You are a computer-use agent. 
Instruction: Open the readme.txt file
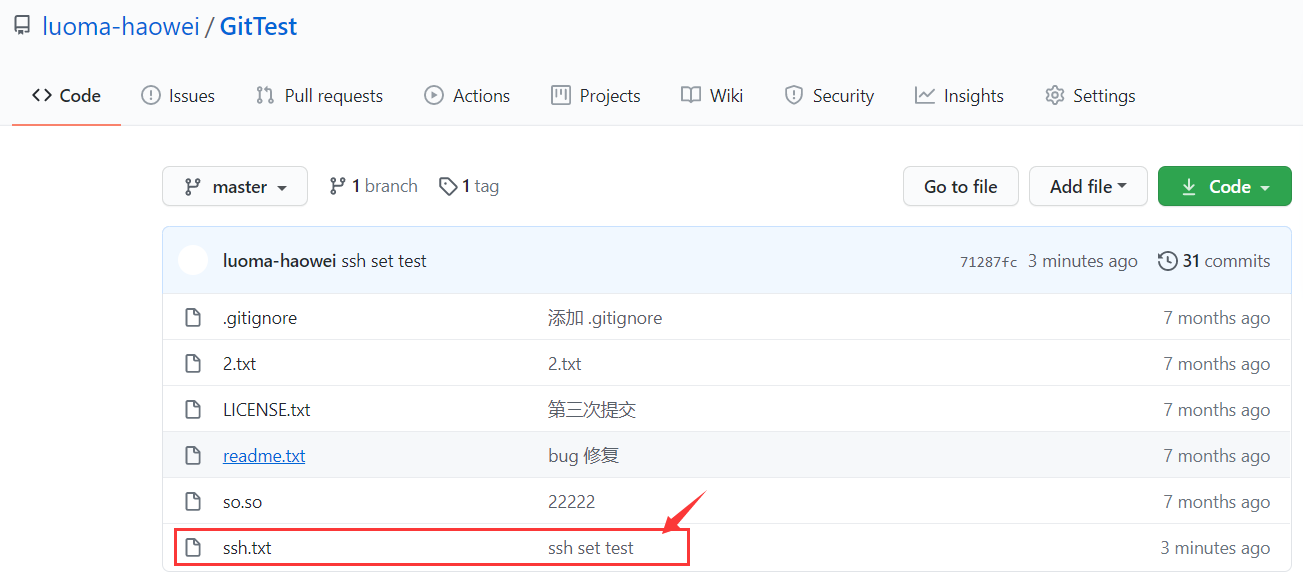(x=264, y=456)
